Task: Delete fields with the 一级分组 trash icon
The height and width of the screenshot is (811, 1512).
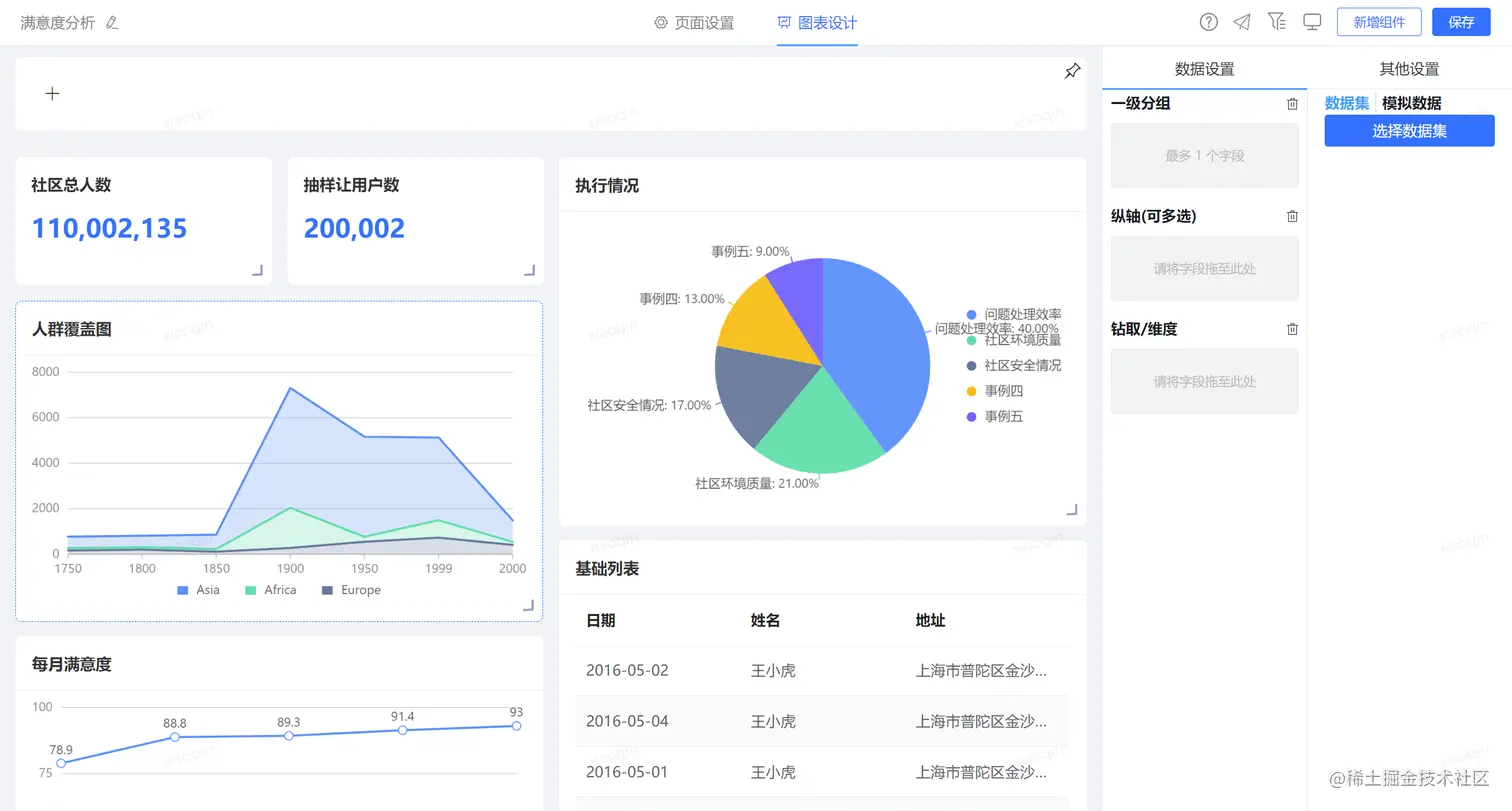Action: point(1292,104)
